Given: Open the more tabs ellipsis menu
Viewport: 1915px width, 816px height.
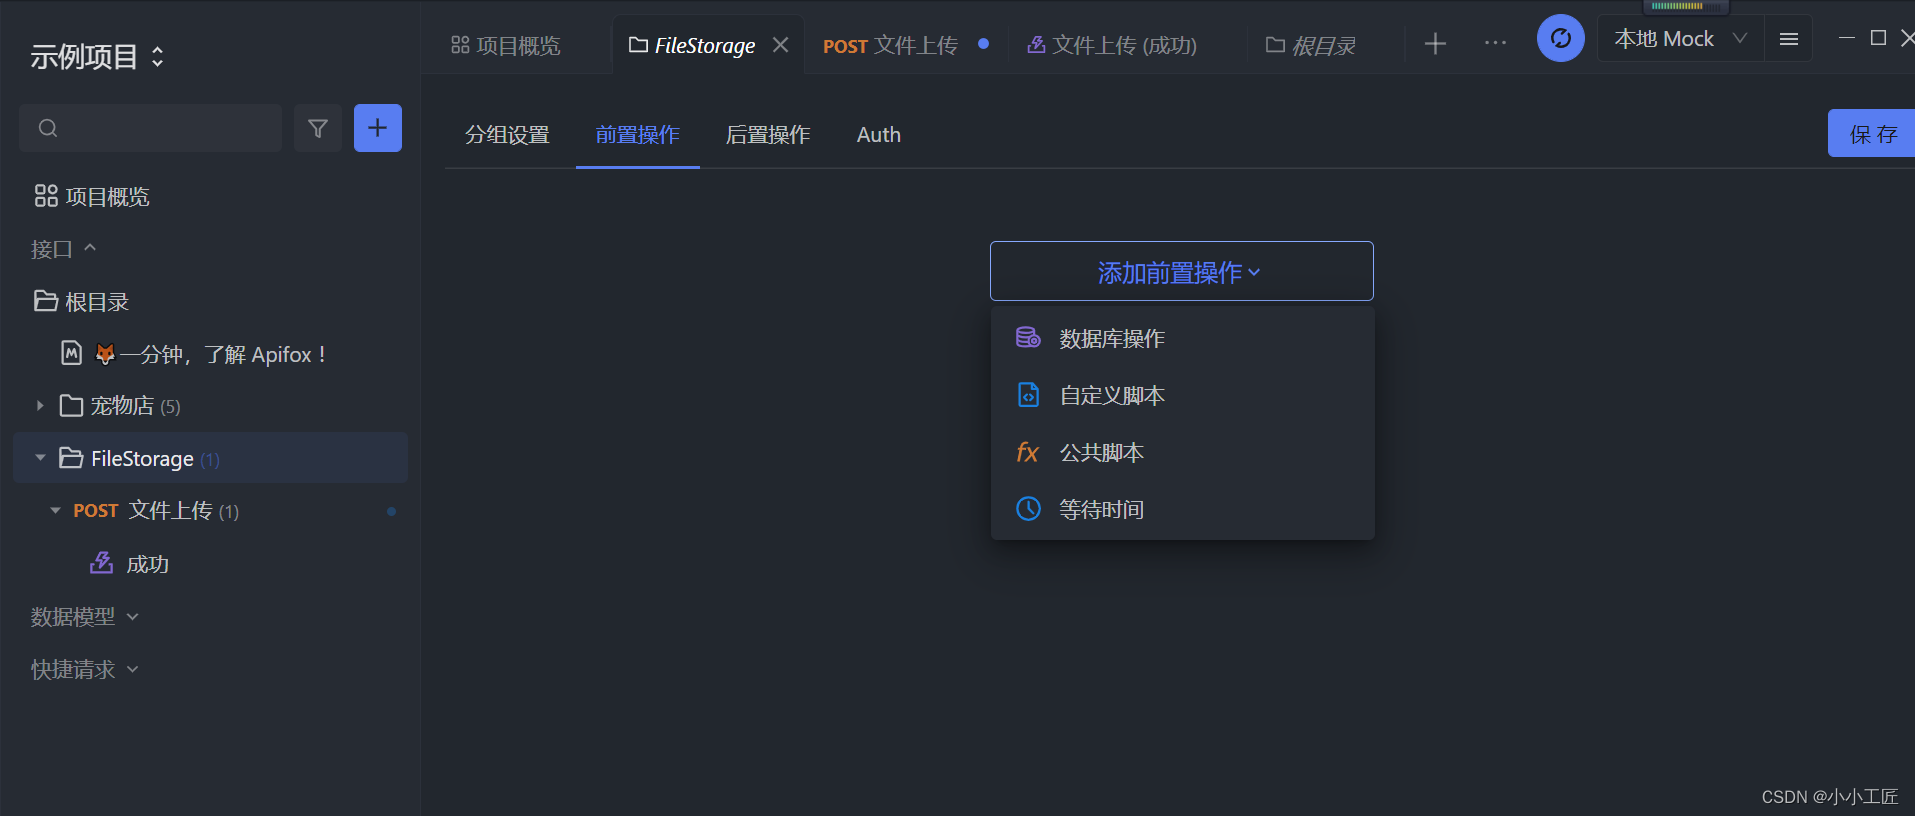Looking at the screenshot, I should pos(1496,43).
